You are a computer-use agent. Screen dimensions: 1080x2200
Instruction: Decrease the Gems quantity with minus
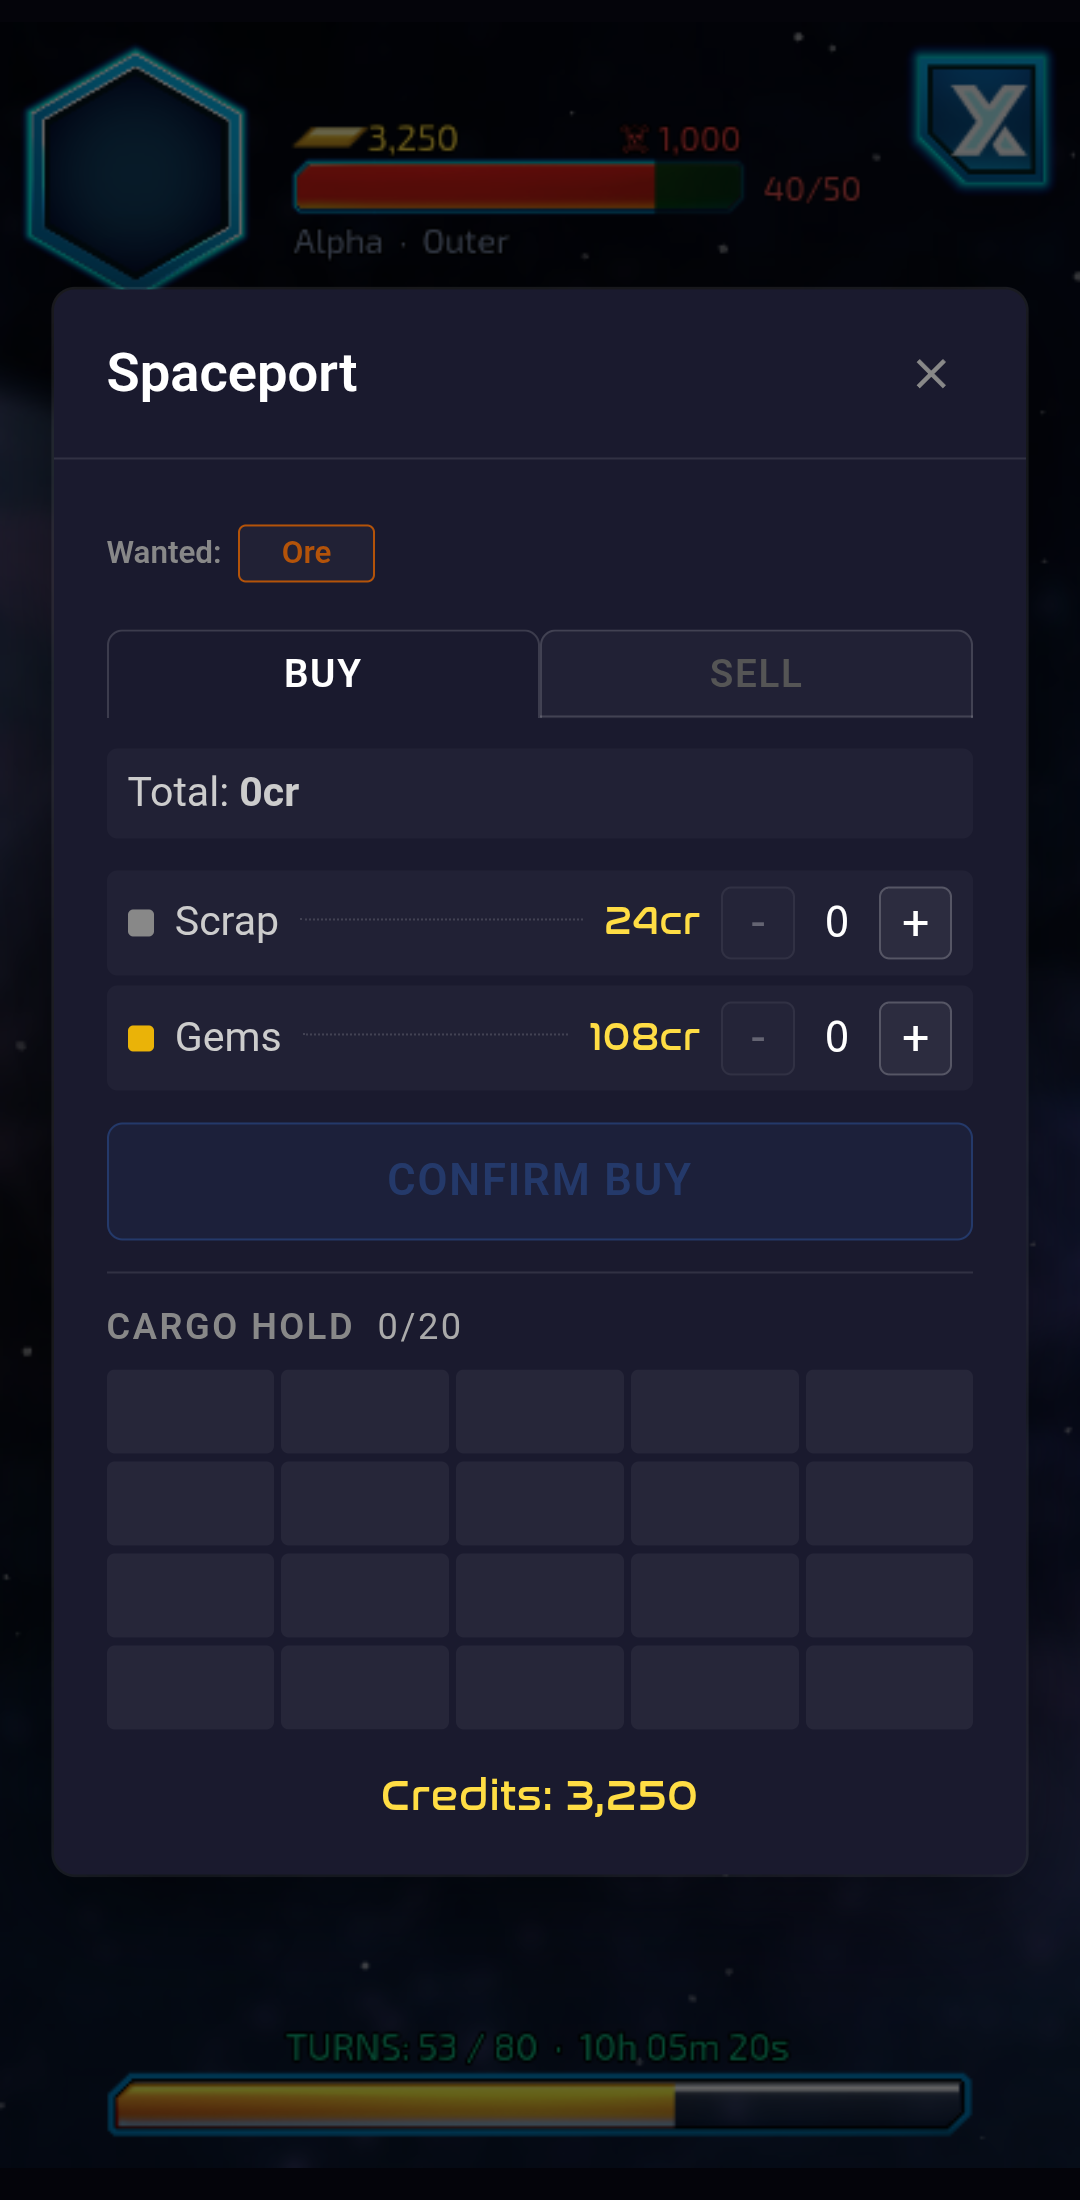(757, 1038)
